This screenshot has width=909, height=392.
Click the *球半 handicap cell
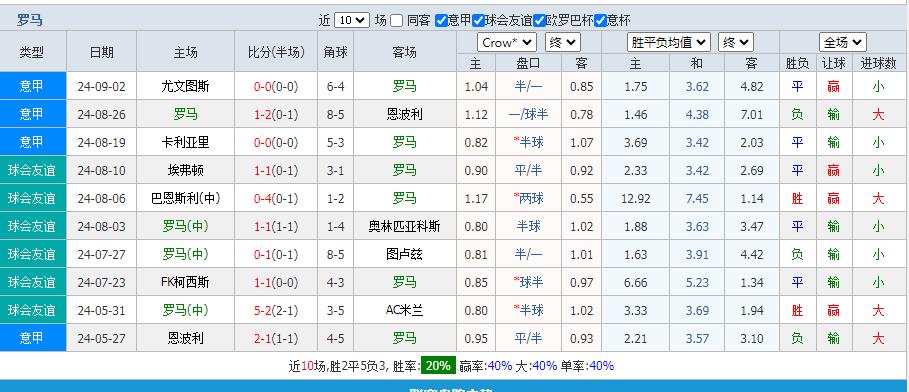click(528, 282)
